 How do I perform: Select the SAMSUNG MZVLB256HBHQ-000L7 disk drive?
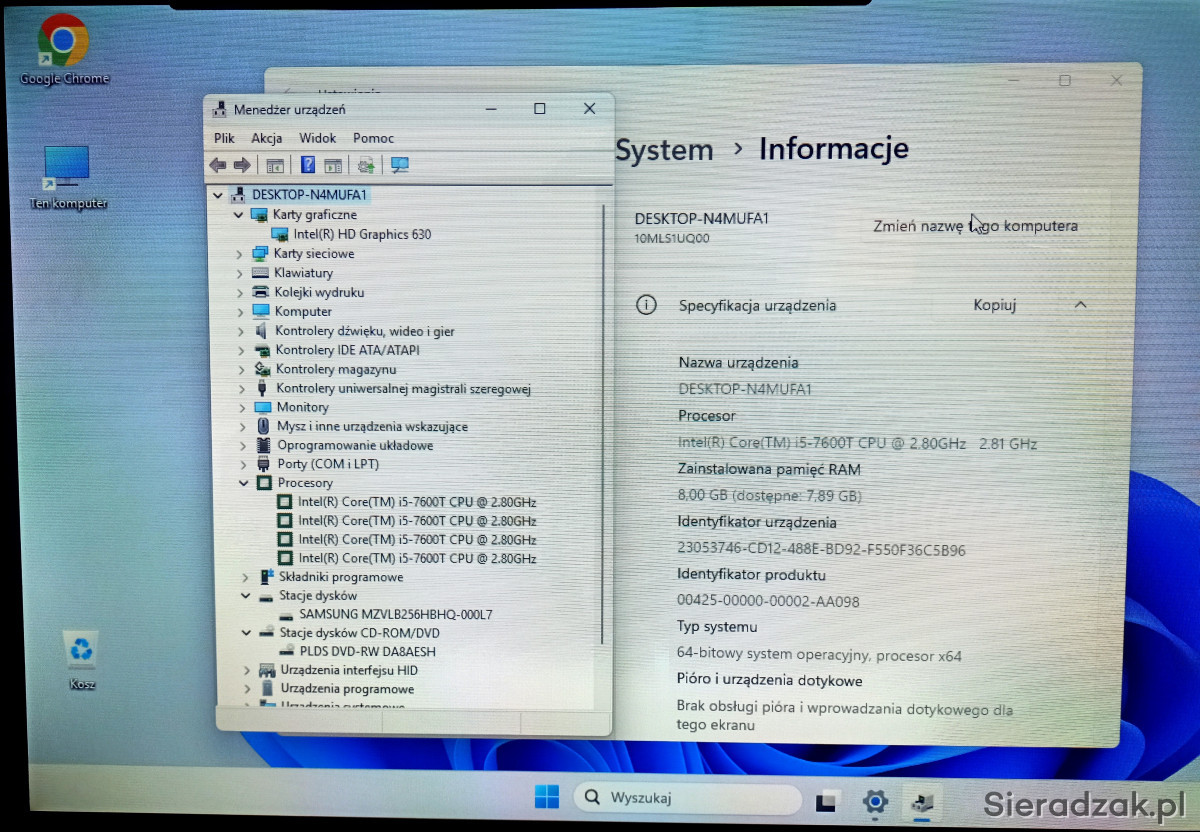coord(395,614)
